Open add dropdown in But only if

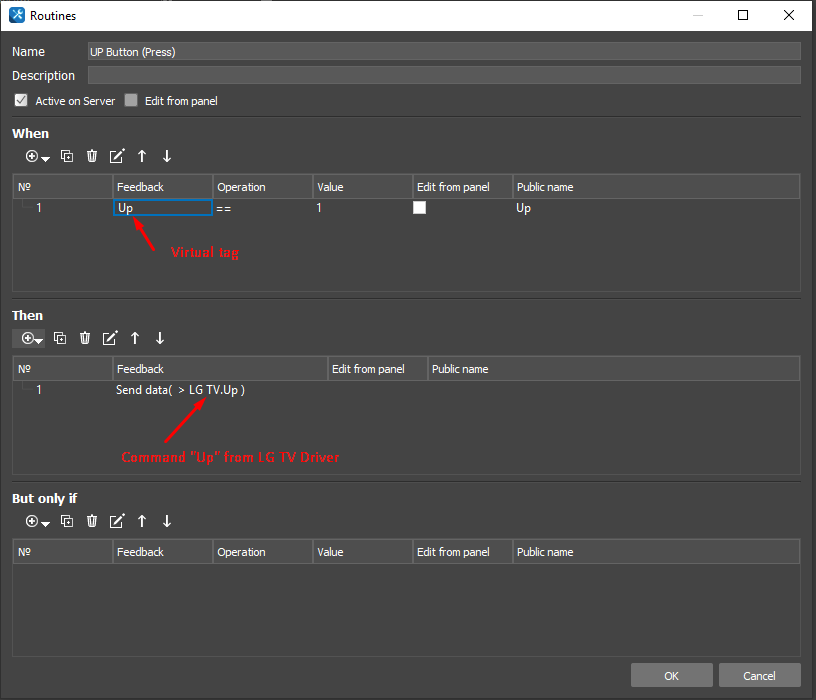[x=38, y=521]
